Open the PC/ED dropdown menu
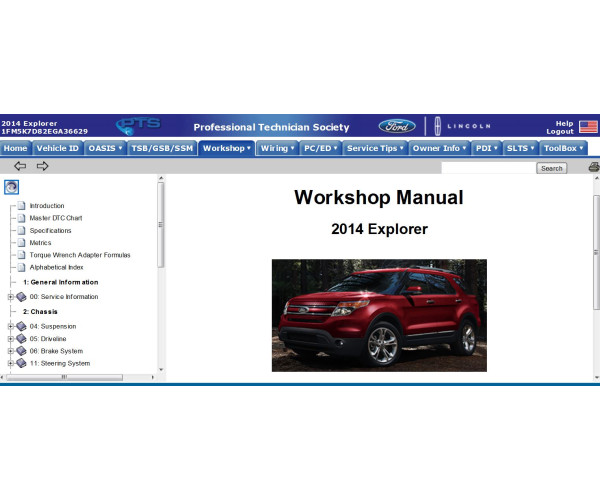Image resolution: width=600 pixels, height=500 pixels. click(x=321, y=148)
